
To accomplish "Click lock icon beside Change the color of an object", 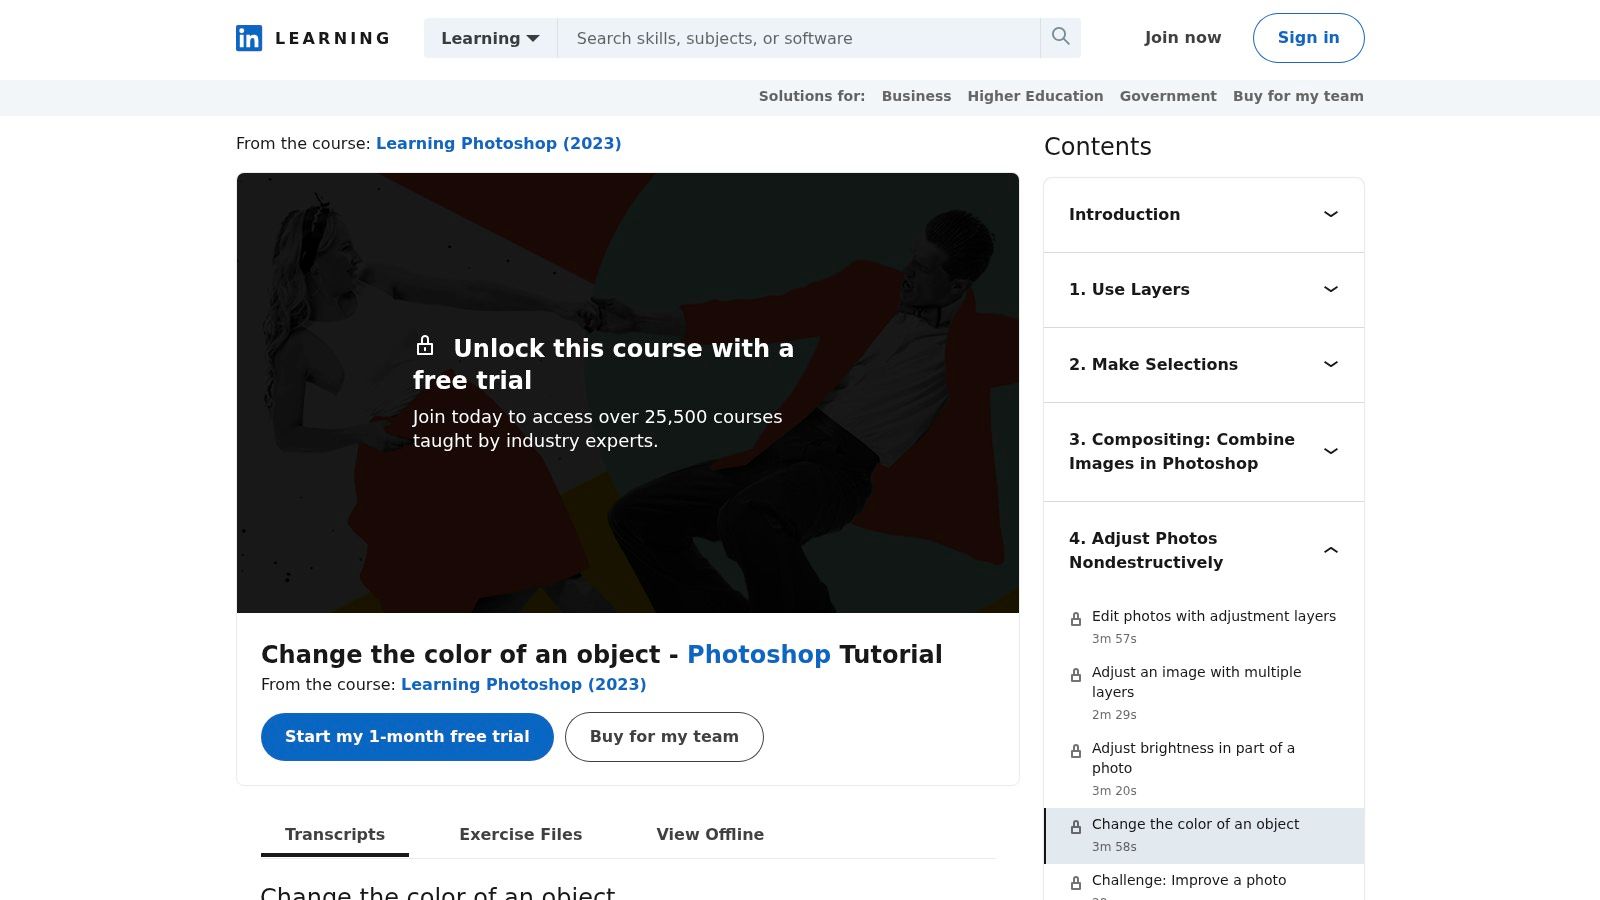I will pyautogui.click(x=1076, y=827).
